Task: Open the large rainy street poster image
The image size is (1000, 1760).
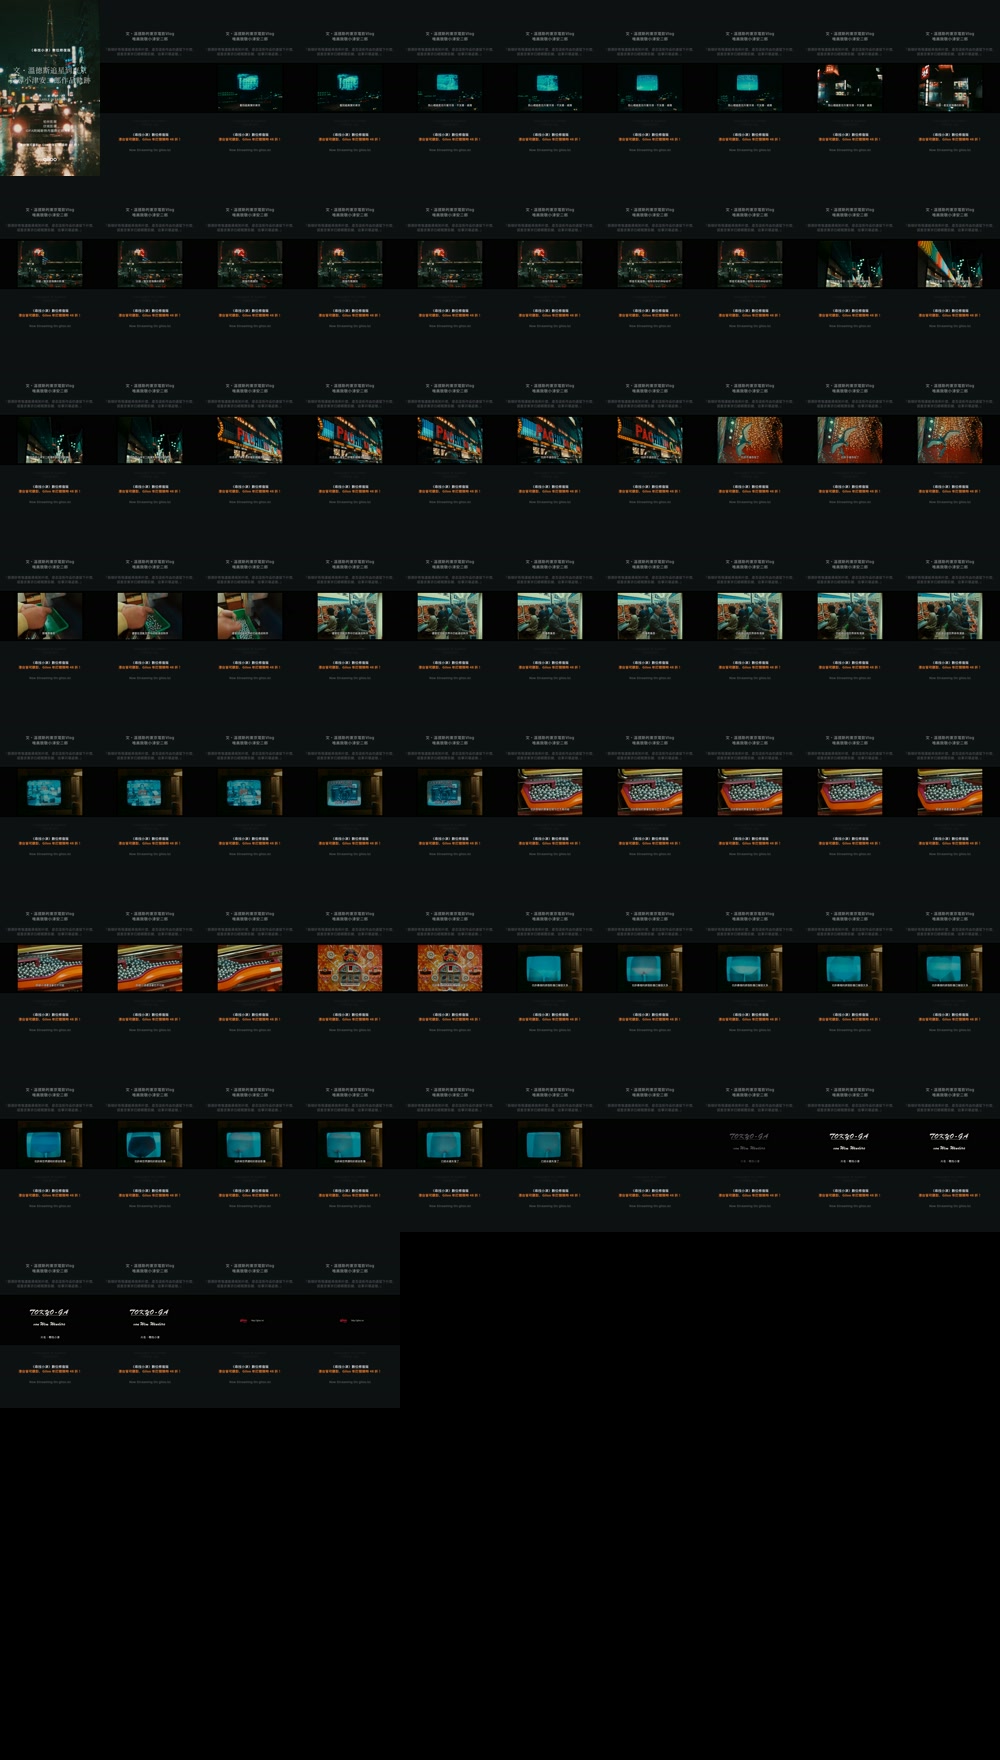Action: click(x=50, y=88)
